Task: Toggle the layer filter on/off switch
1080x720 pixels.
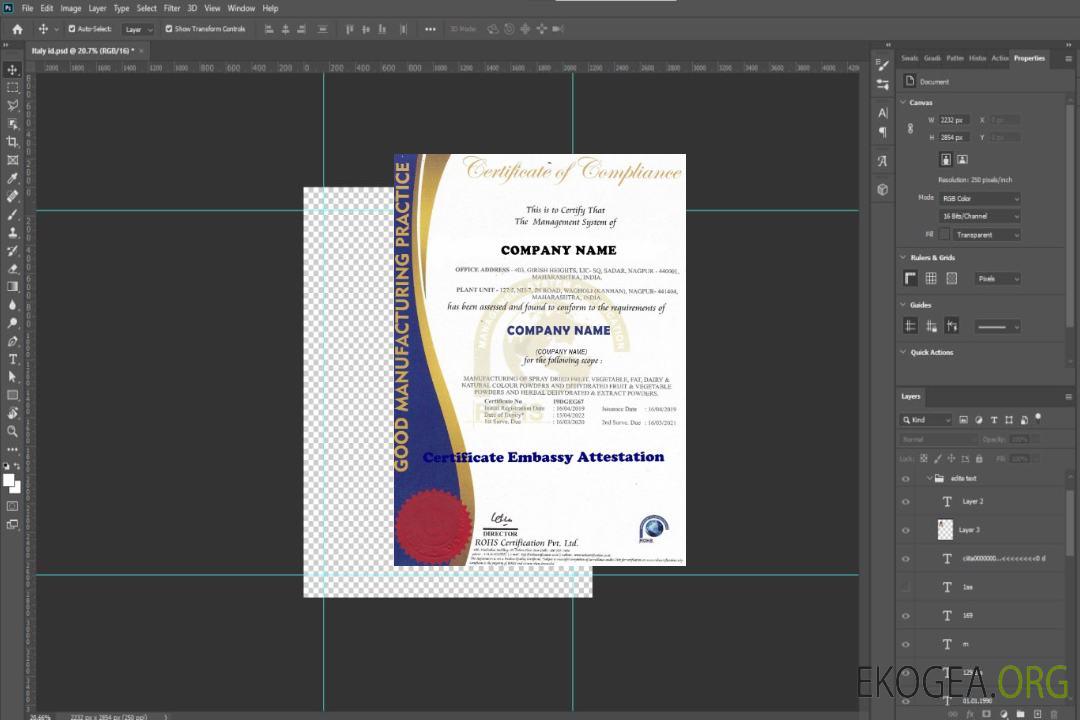Action: 1038,418
